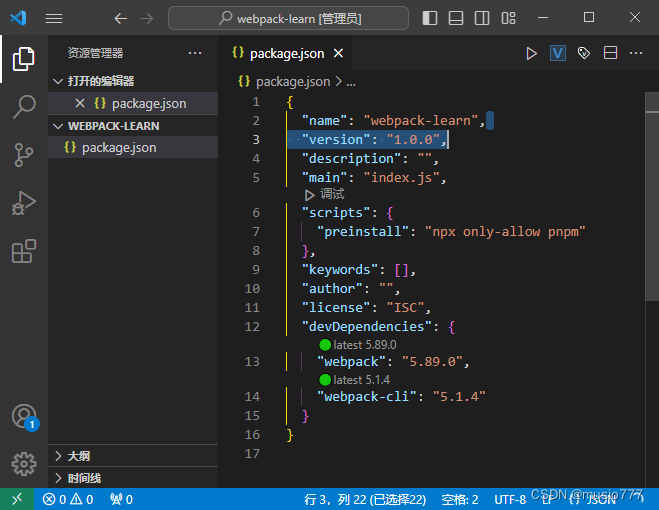Screen dimensions: 659x510
Task: Click the split editor icon
Action: [610, 53]
